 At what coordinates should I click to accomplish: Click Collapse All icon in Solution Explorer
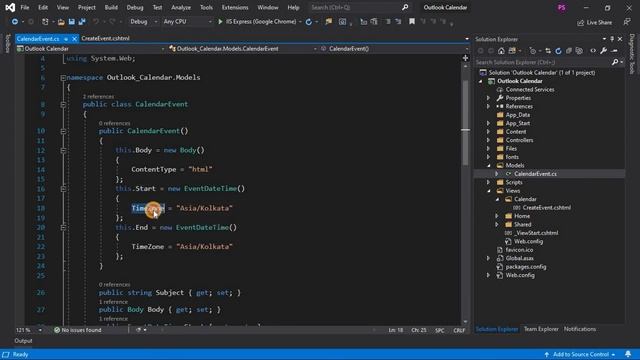[x=569, y=51]
